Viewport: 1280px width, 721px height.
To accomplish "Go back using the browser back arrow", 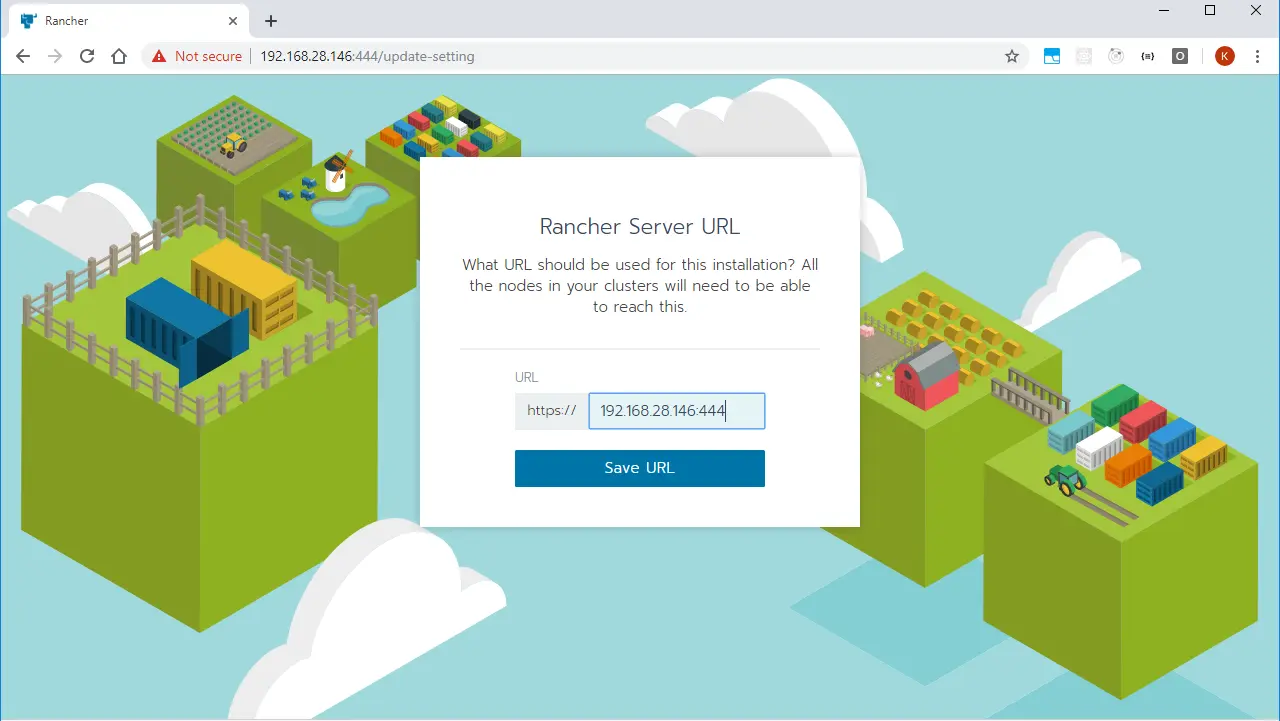I will tap(23, 57).
